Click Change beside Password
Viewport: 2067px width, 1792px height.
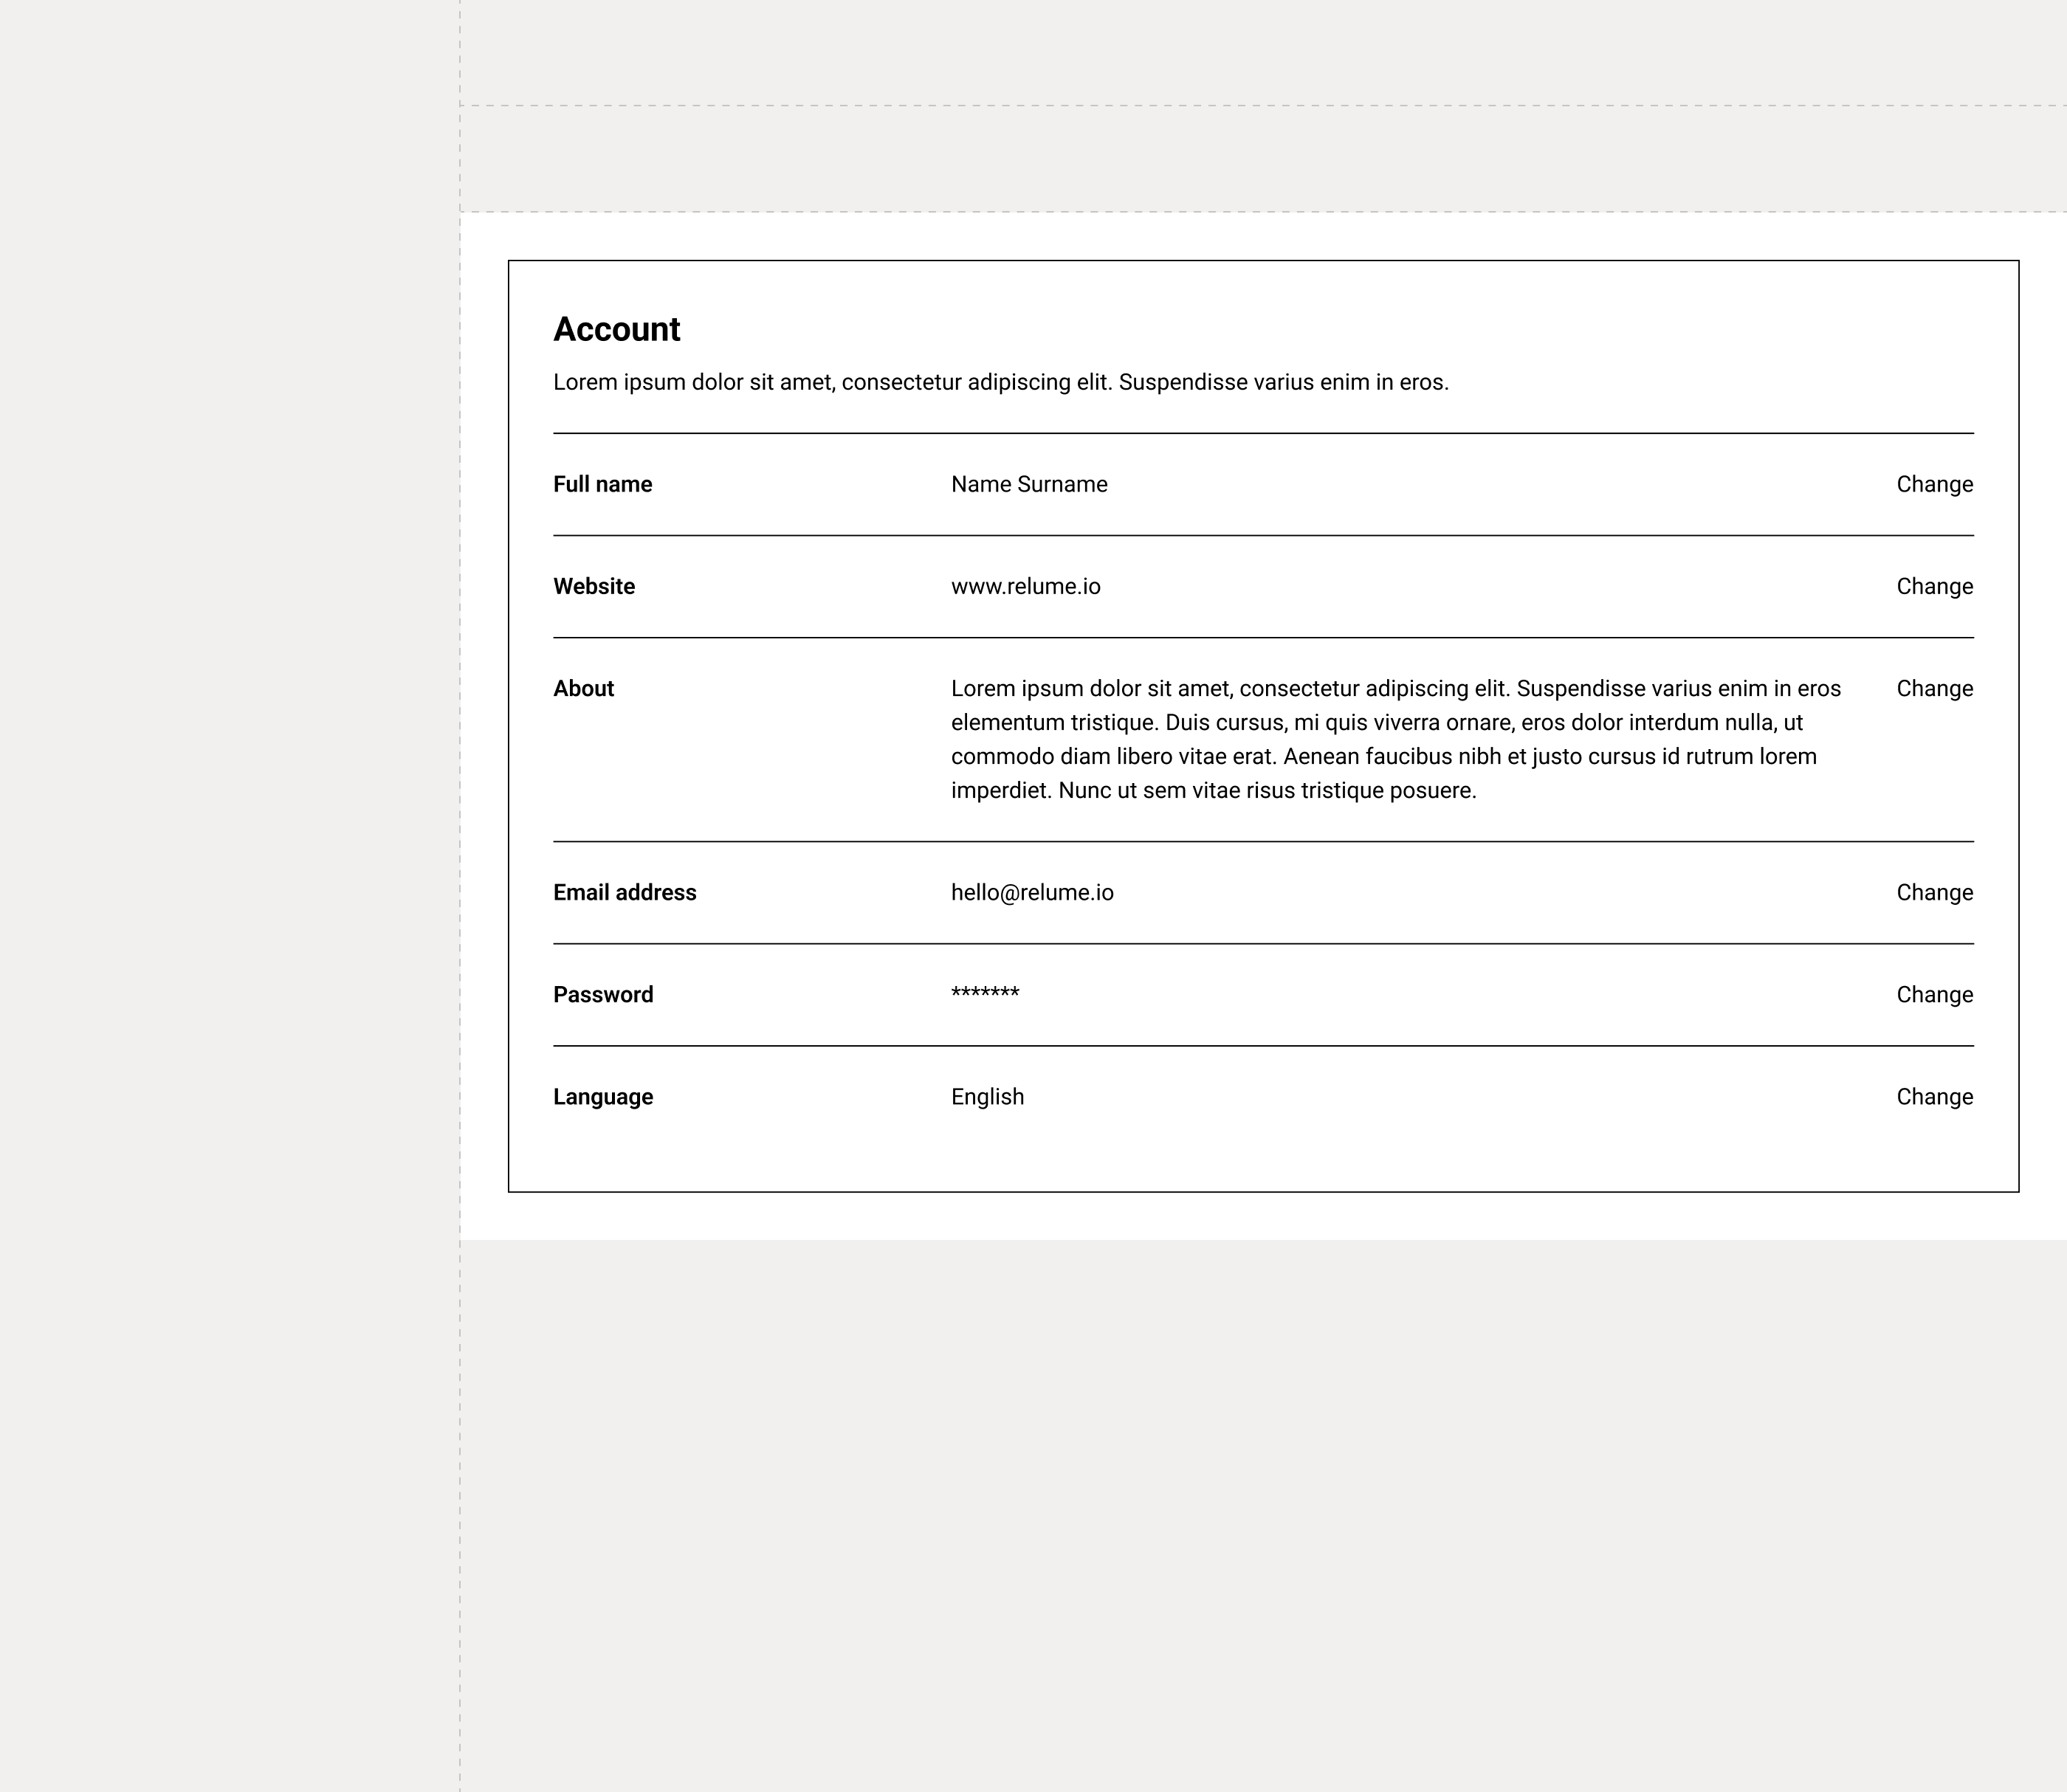click(1934, 994)
